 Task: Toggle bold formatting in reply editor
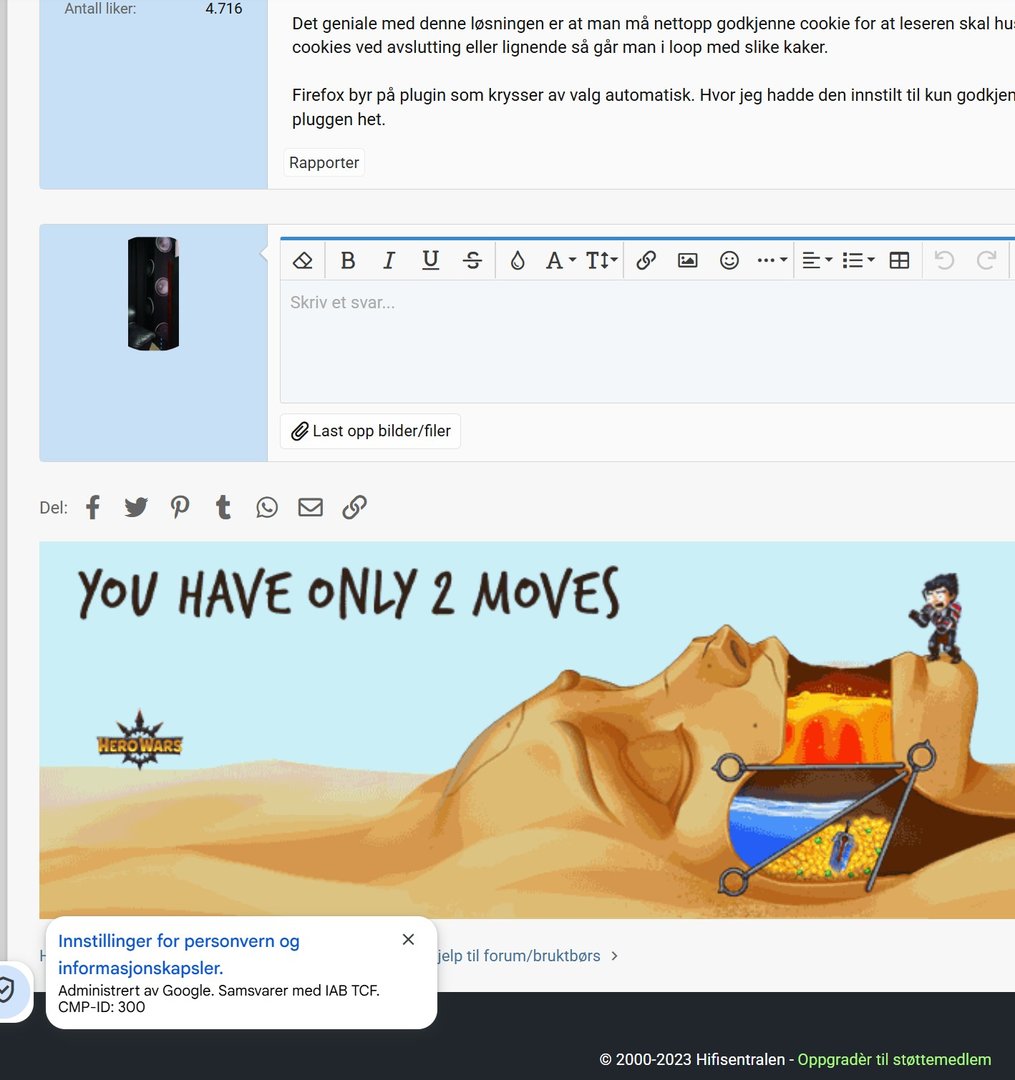click(348, 260)
